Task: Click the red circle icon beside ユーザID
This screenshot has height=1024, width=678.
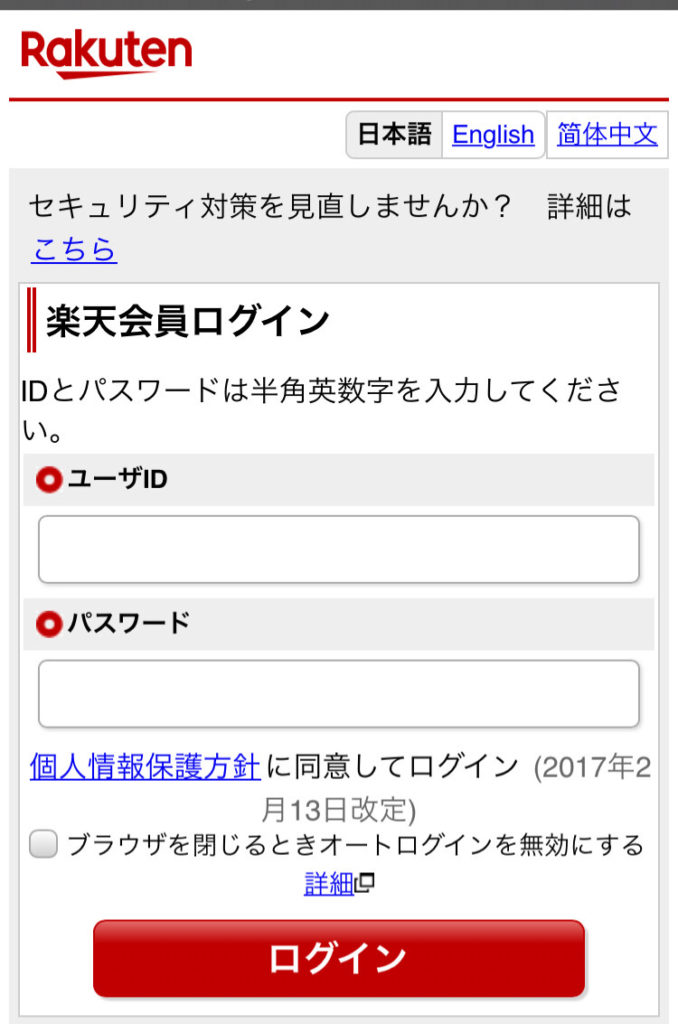Action: 49,479
